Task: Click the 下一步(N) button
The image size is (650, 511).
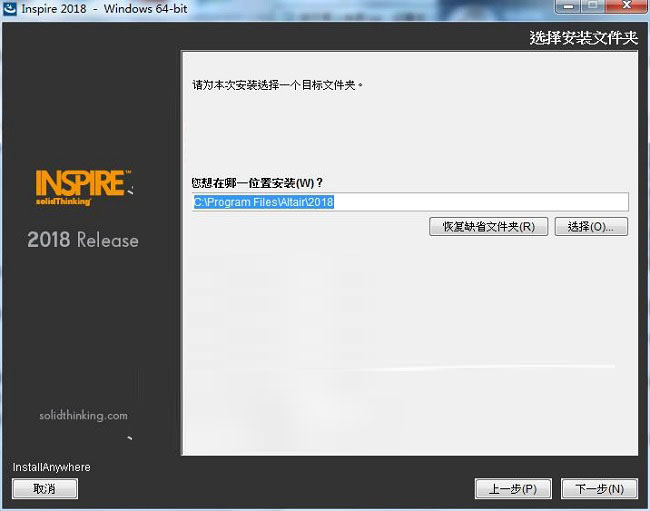Action: pyautogui.click(x=599, y=489)
